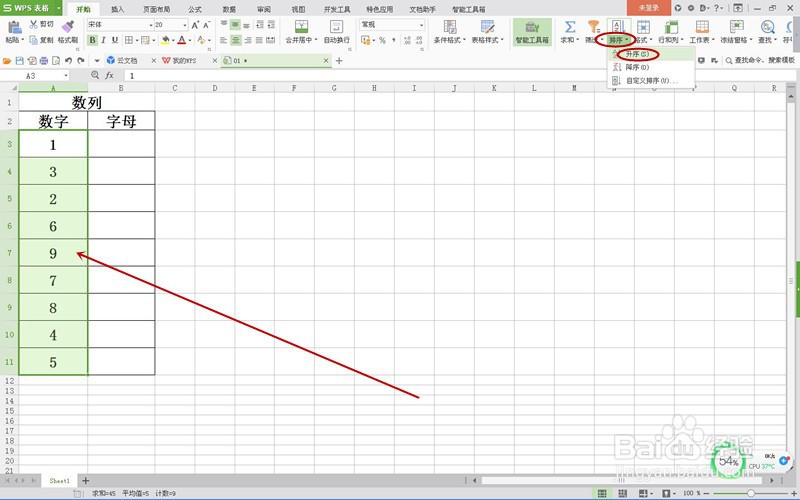Click the Auto Wrap (自动换行) icon
Viewport: 800px width, 500px height.
point(336,27)
